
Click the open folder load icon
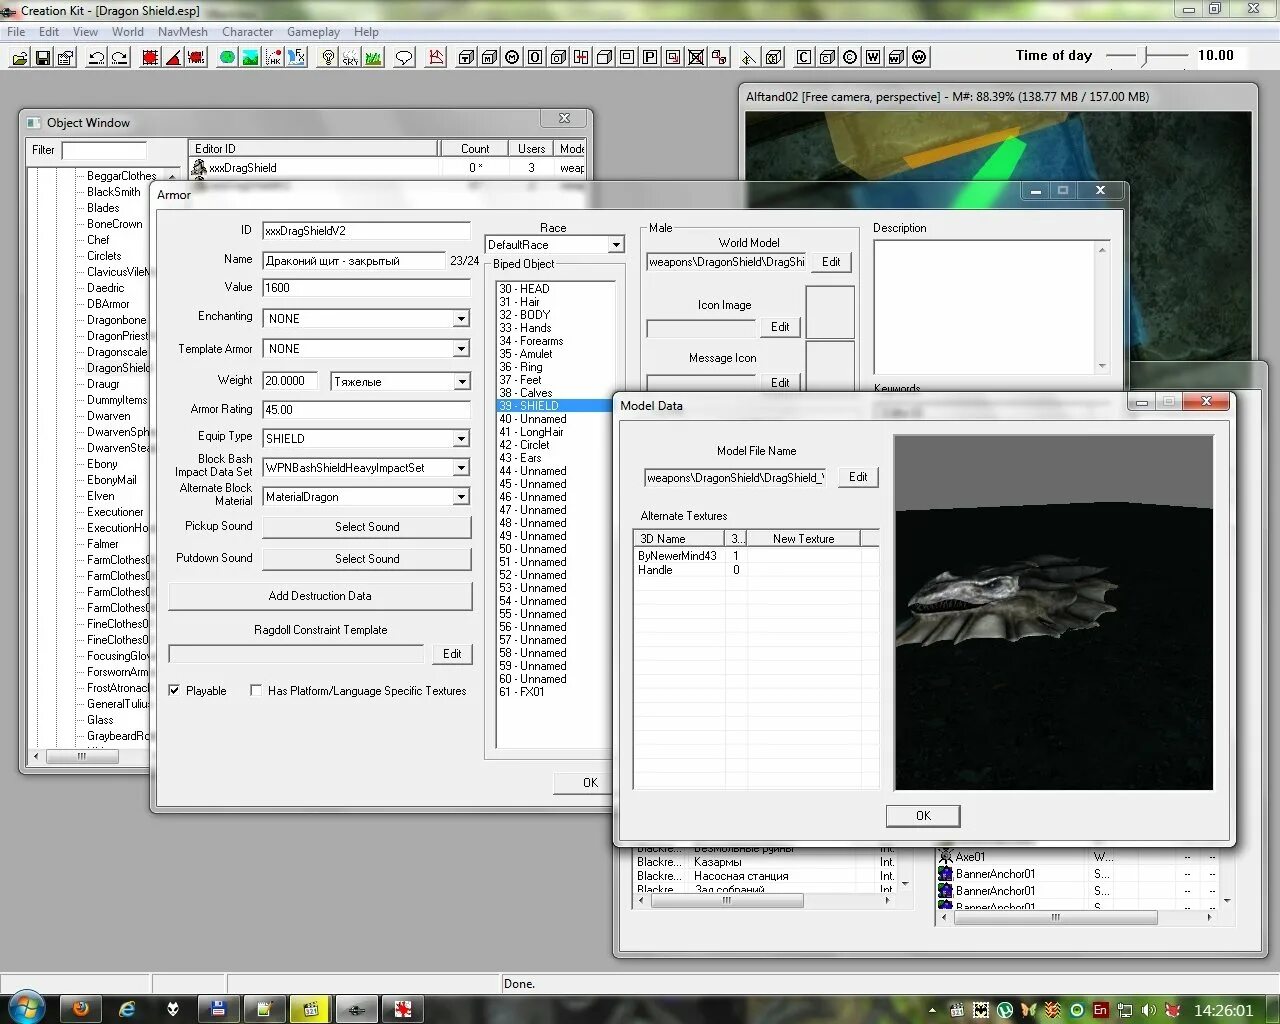(19, 58)
